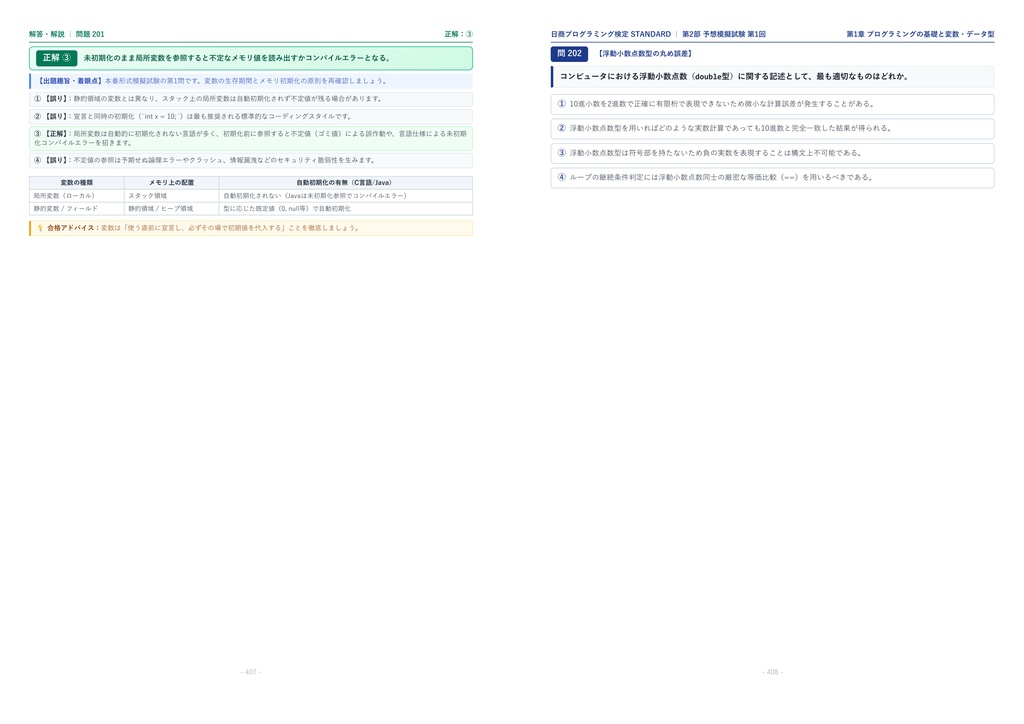Select answer option ① about 10進小数を2進数で
The height and width of the screenshot is (724, 1024).
point(772,104)
